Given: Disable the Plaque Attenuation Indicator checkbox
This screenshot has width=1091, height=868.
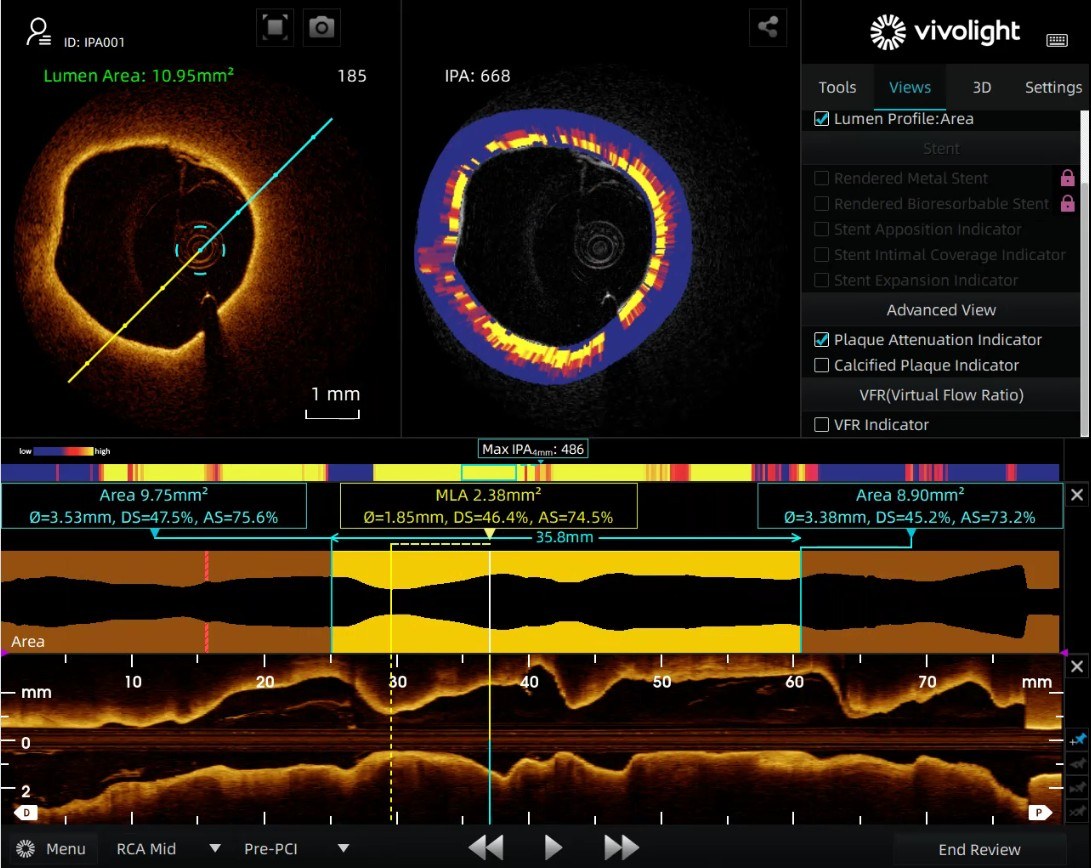Looking at the screenshot, I should pos(822,340).
